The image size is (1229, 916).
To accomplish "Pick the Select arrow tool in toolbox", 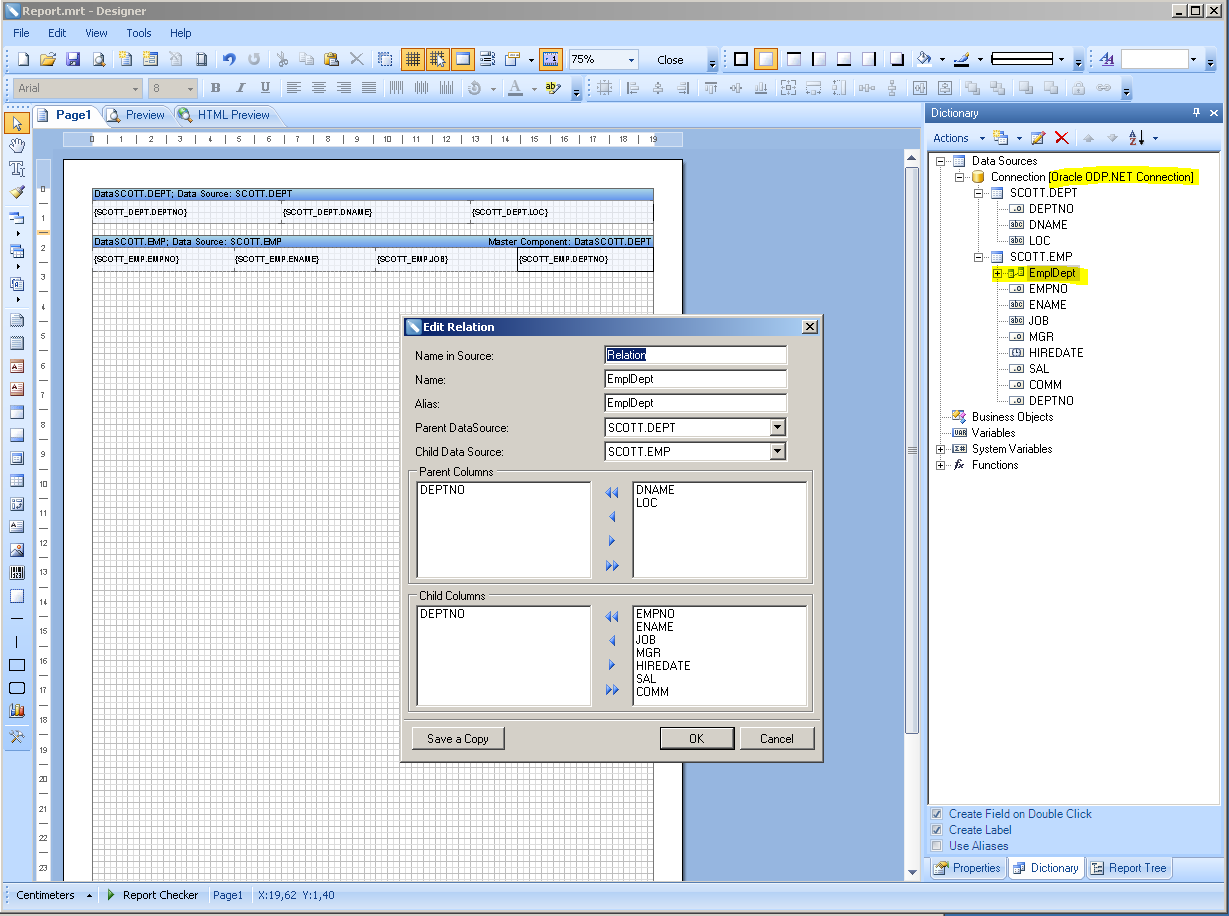I will tap(17, 123).
